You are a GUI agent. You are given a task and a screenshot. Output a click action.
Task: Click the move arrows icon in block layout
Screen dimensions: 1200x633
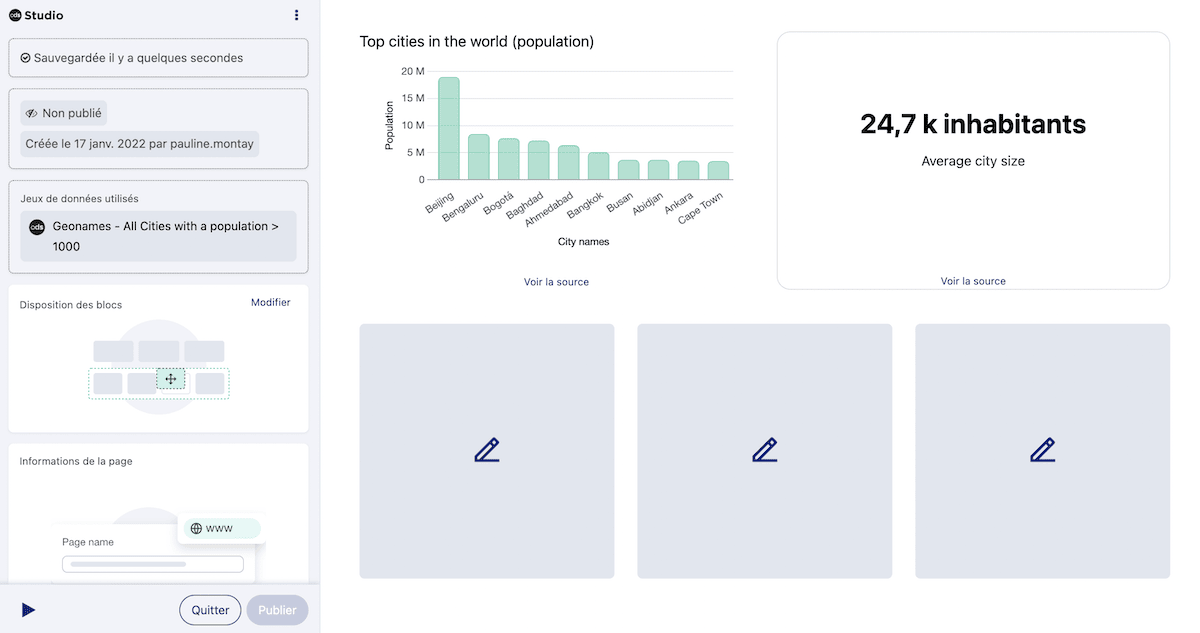click(x=171, y=379)
